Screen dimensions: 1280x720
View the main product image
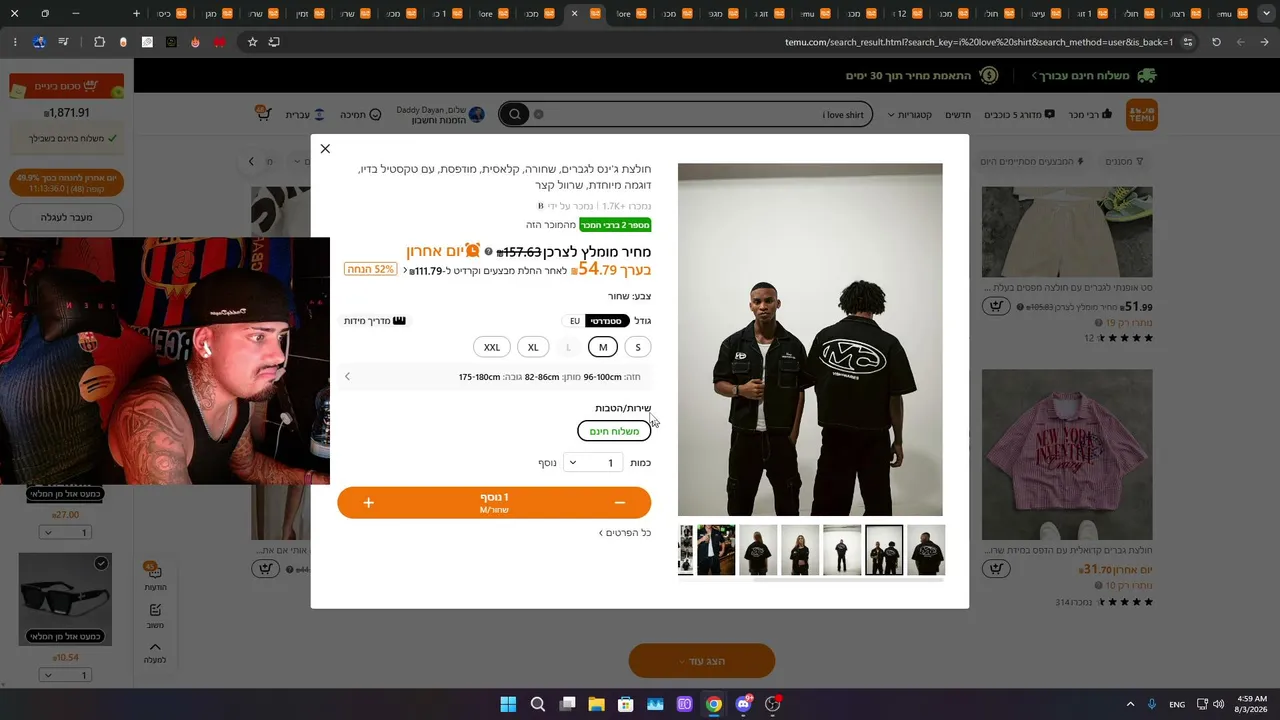coord(810,340)
